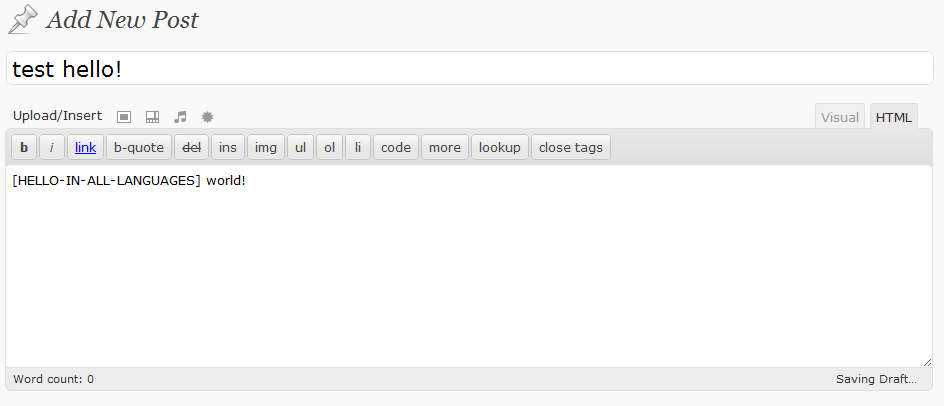Insert an image tag with img button
This screenshot has height=406, width=944.
click(x=266, y=148)
